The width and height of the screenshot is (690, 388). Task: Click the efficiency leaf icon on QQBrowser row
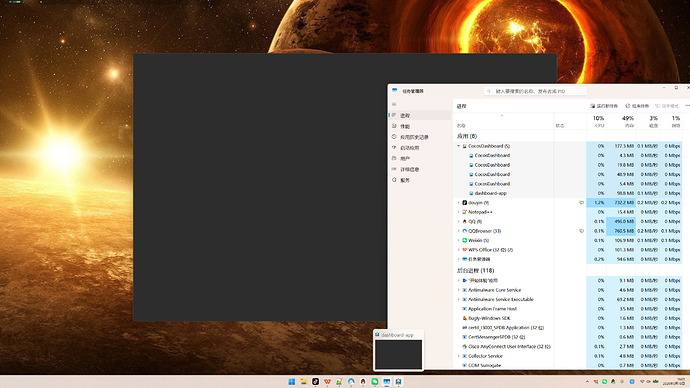[581, 231]
